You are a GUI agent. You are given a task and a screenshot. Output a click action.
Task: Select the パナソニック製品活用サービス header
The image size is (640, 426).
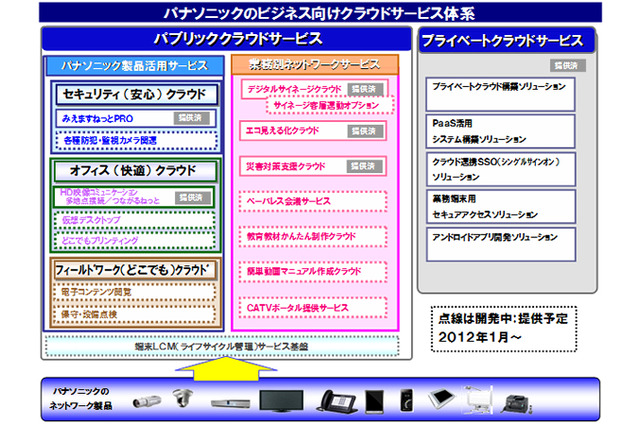(x=135, y=66)
